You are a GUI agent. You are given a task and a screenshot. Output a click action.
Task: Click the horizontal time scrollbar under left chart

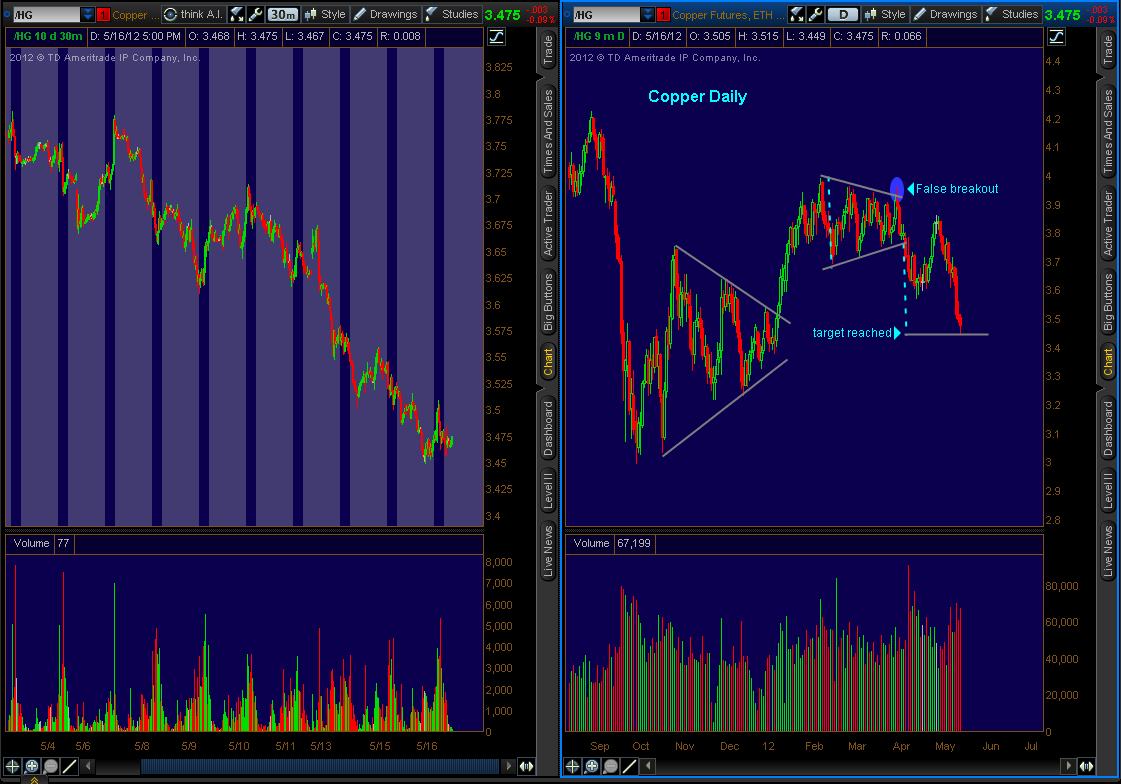(x=320, y=766)
